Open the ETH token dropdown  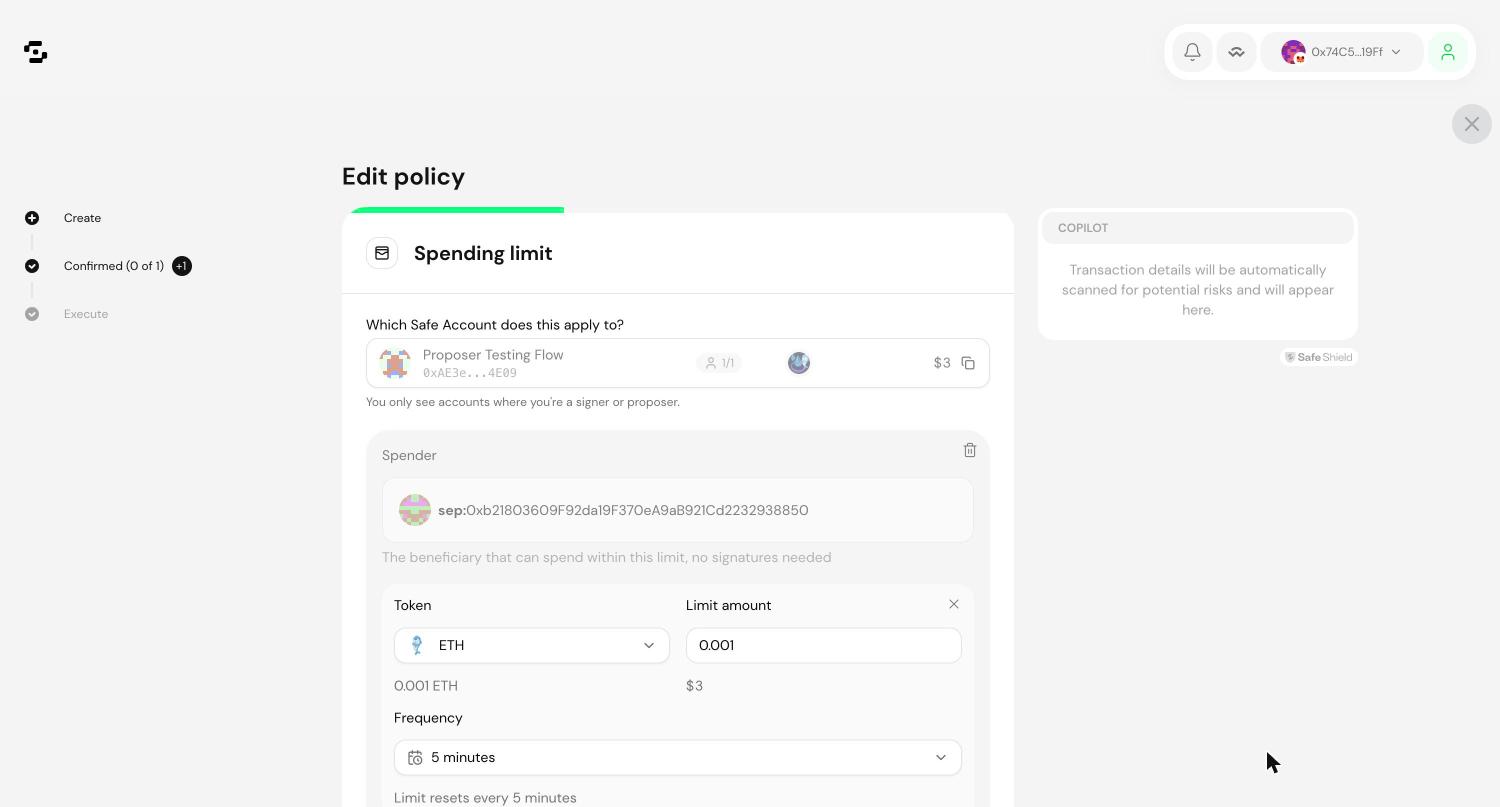532,645
